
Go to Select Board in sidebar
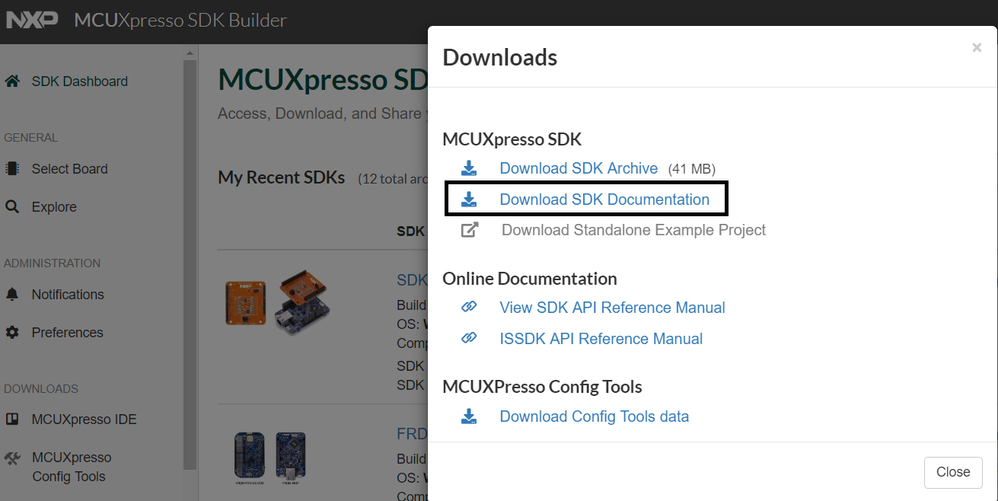click(69, 169)
